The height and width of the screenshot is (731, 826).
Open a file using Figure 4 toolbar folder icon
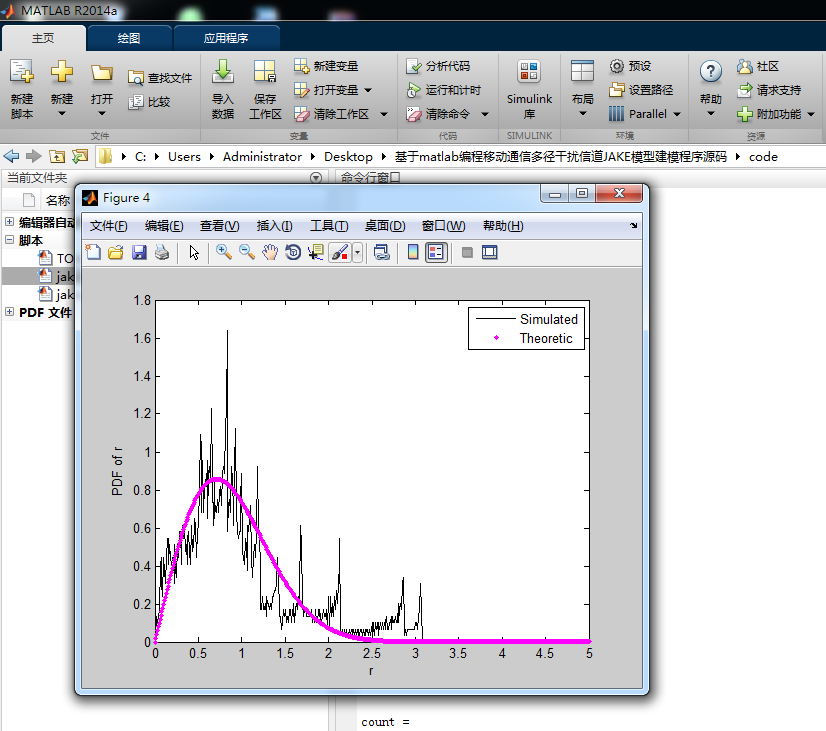(116, 252)
